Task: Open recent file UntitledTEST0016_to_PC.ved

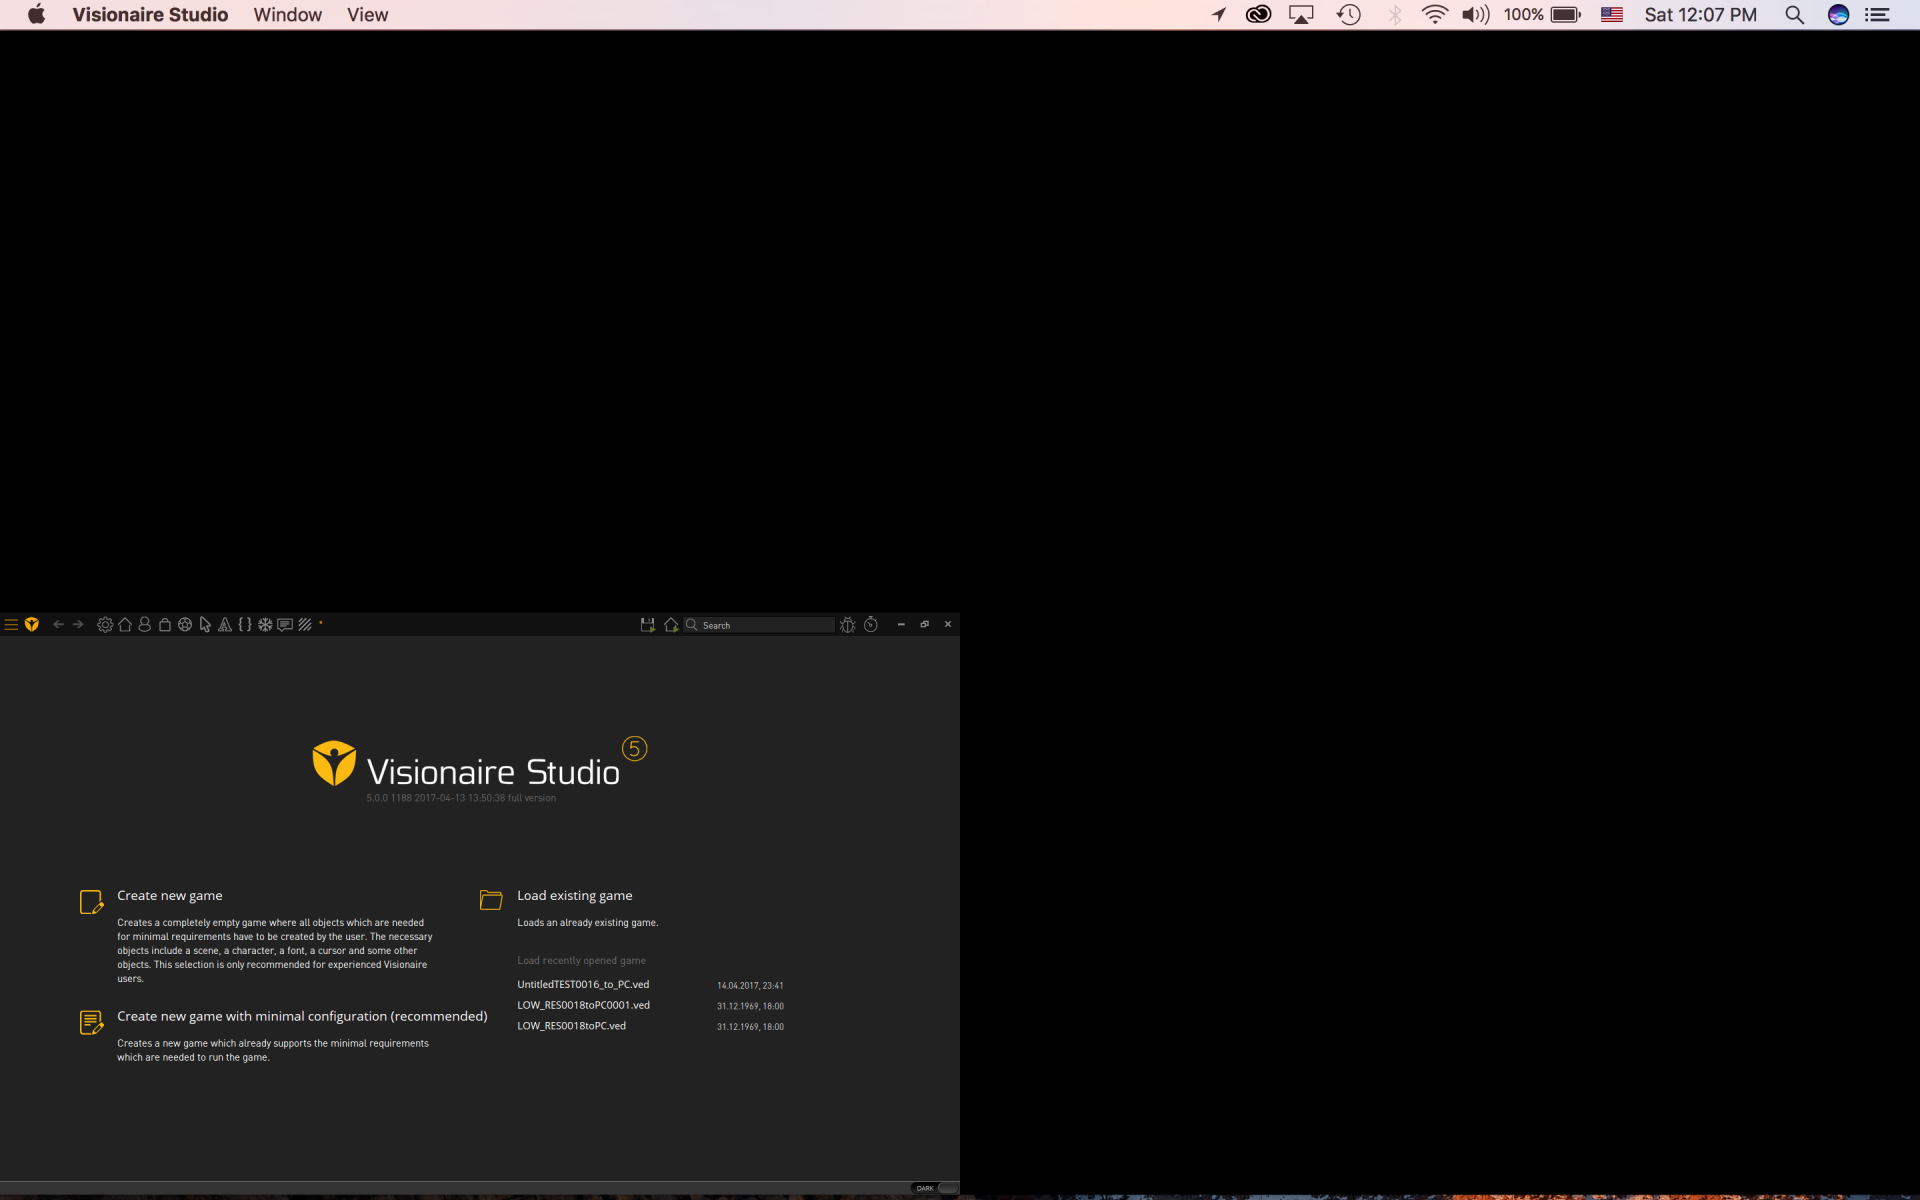Action: tap(583, 985)
